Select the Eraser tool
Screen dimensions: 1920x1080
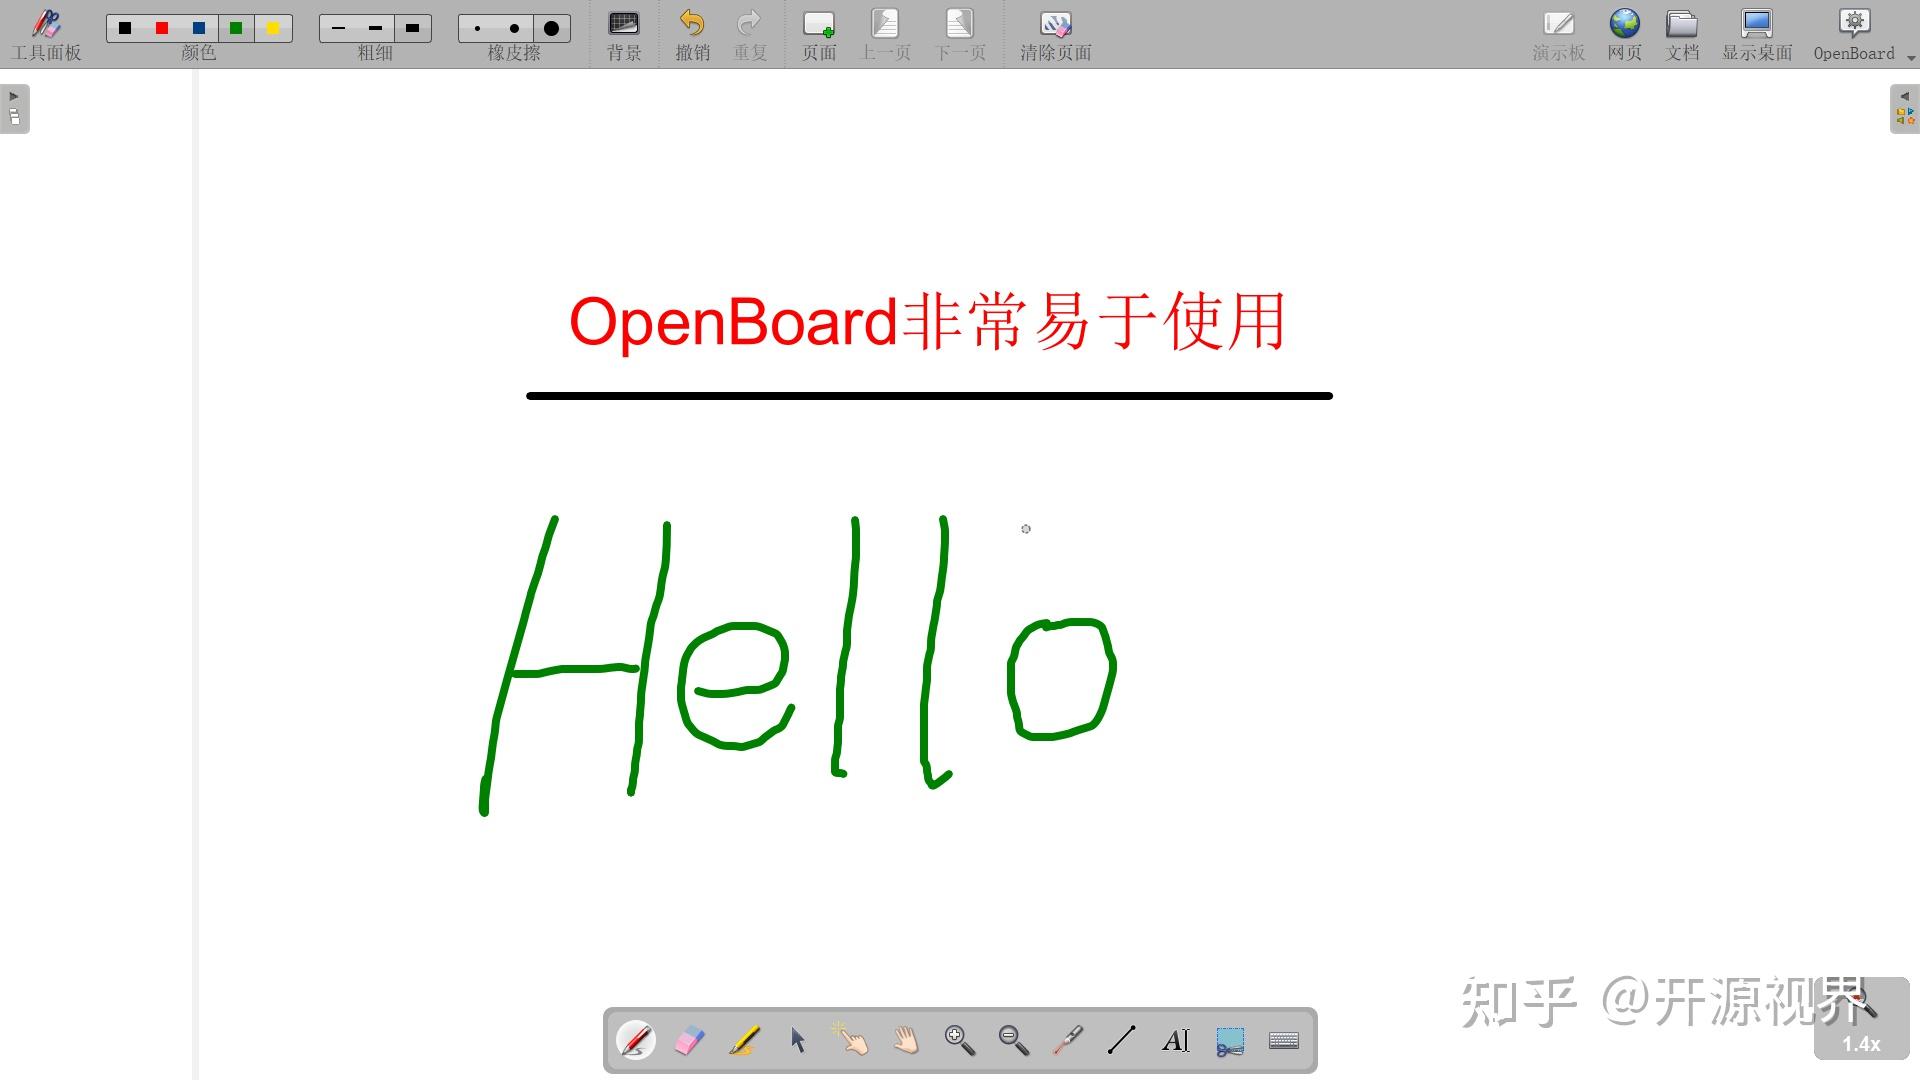point(690,1040)
